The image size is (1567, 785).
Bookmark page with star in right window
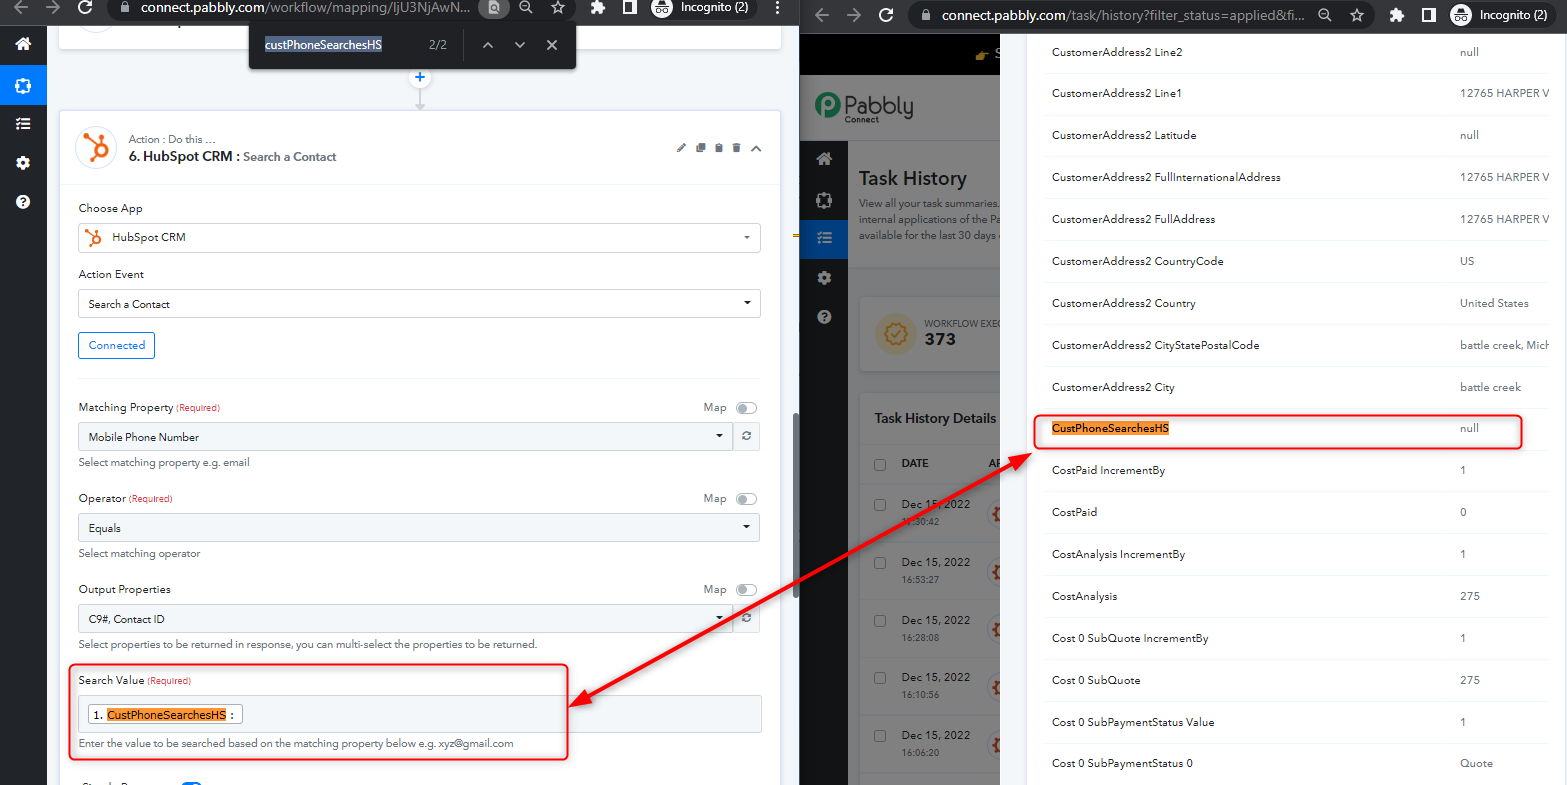1357,15
